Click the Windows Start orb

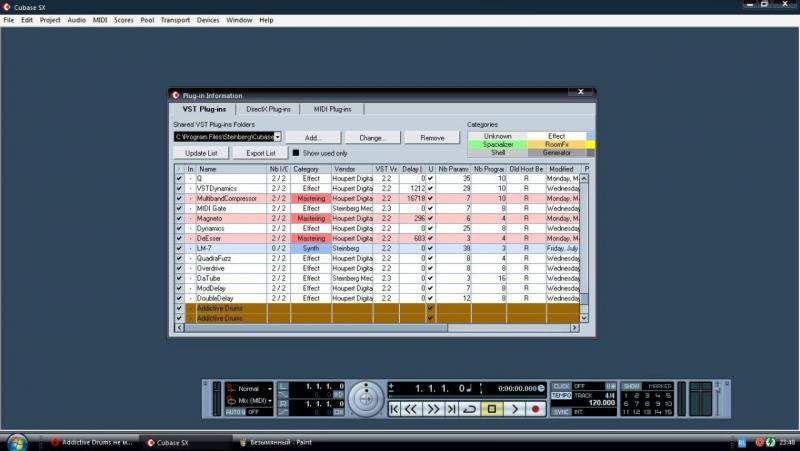pyautogui.click(x=17, y=442)
